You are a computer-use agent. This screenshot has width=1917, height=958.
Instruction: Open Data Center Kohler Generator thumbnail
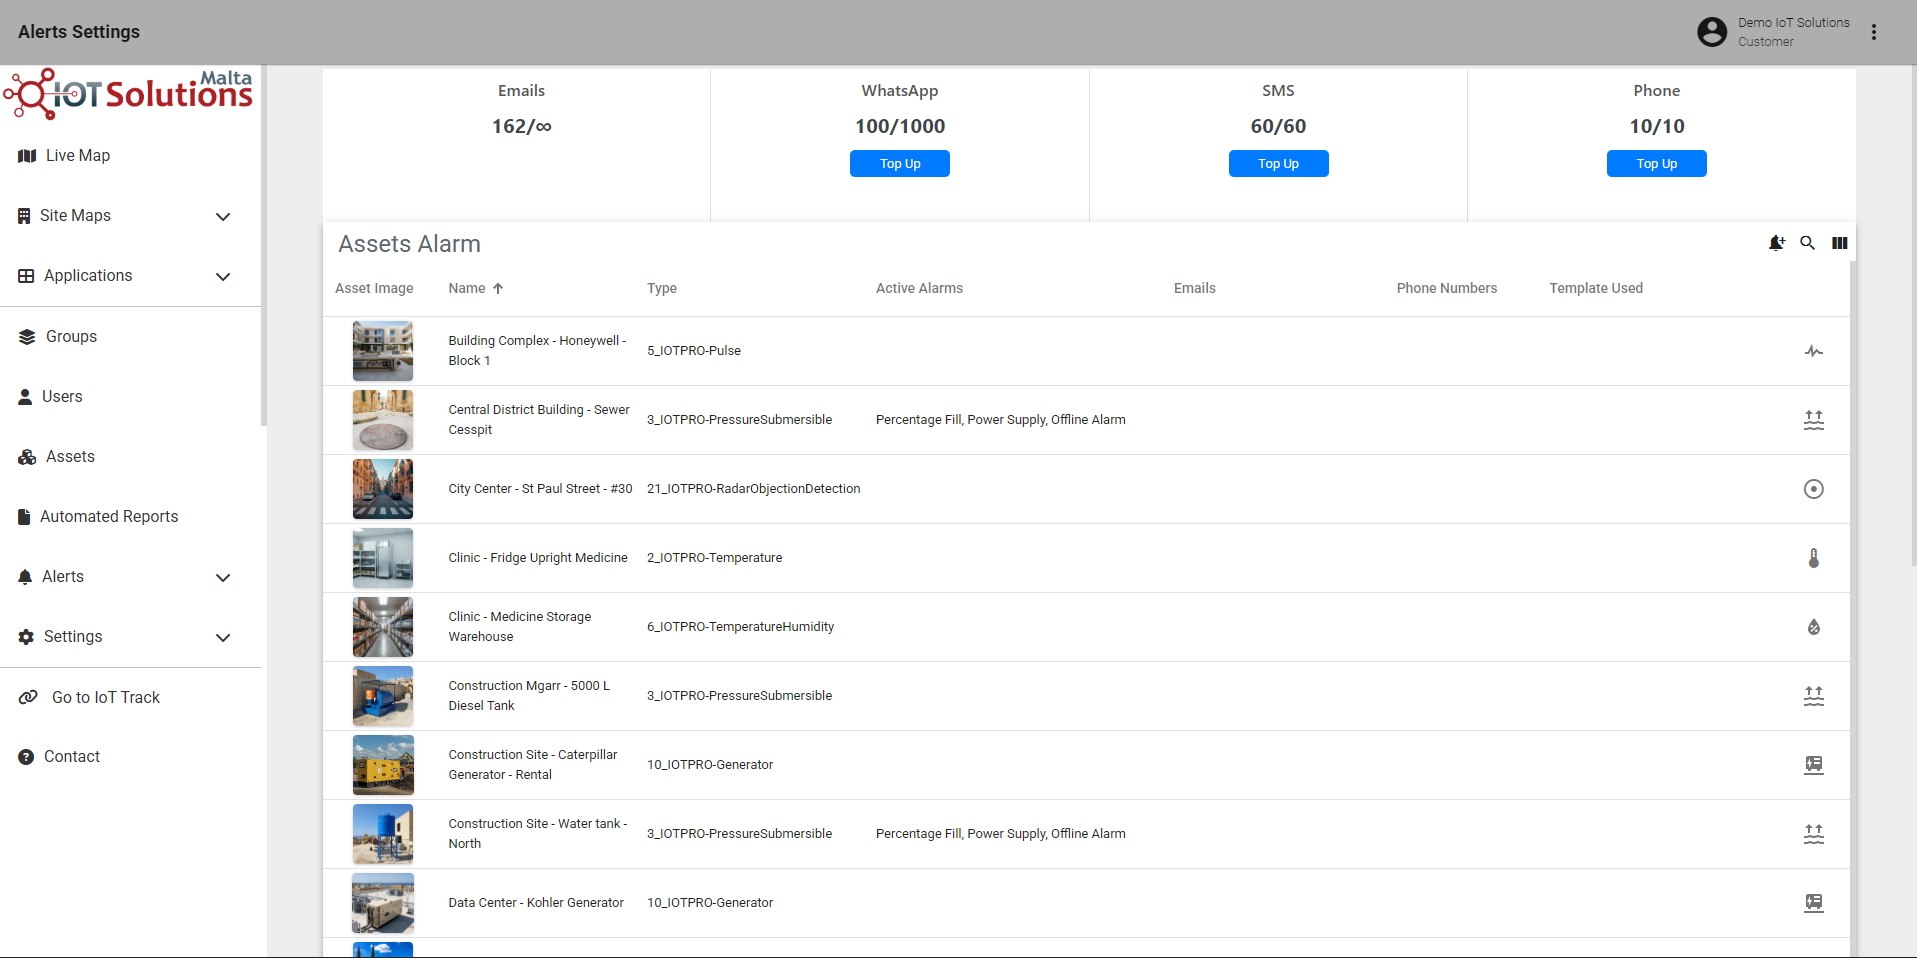point(382,903)
